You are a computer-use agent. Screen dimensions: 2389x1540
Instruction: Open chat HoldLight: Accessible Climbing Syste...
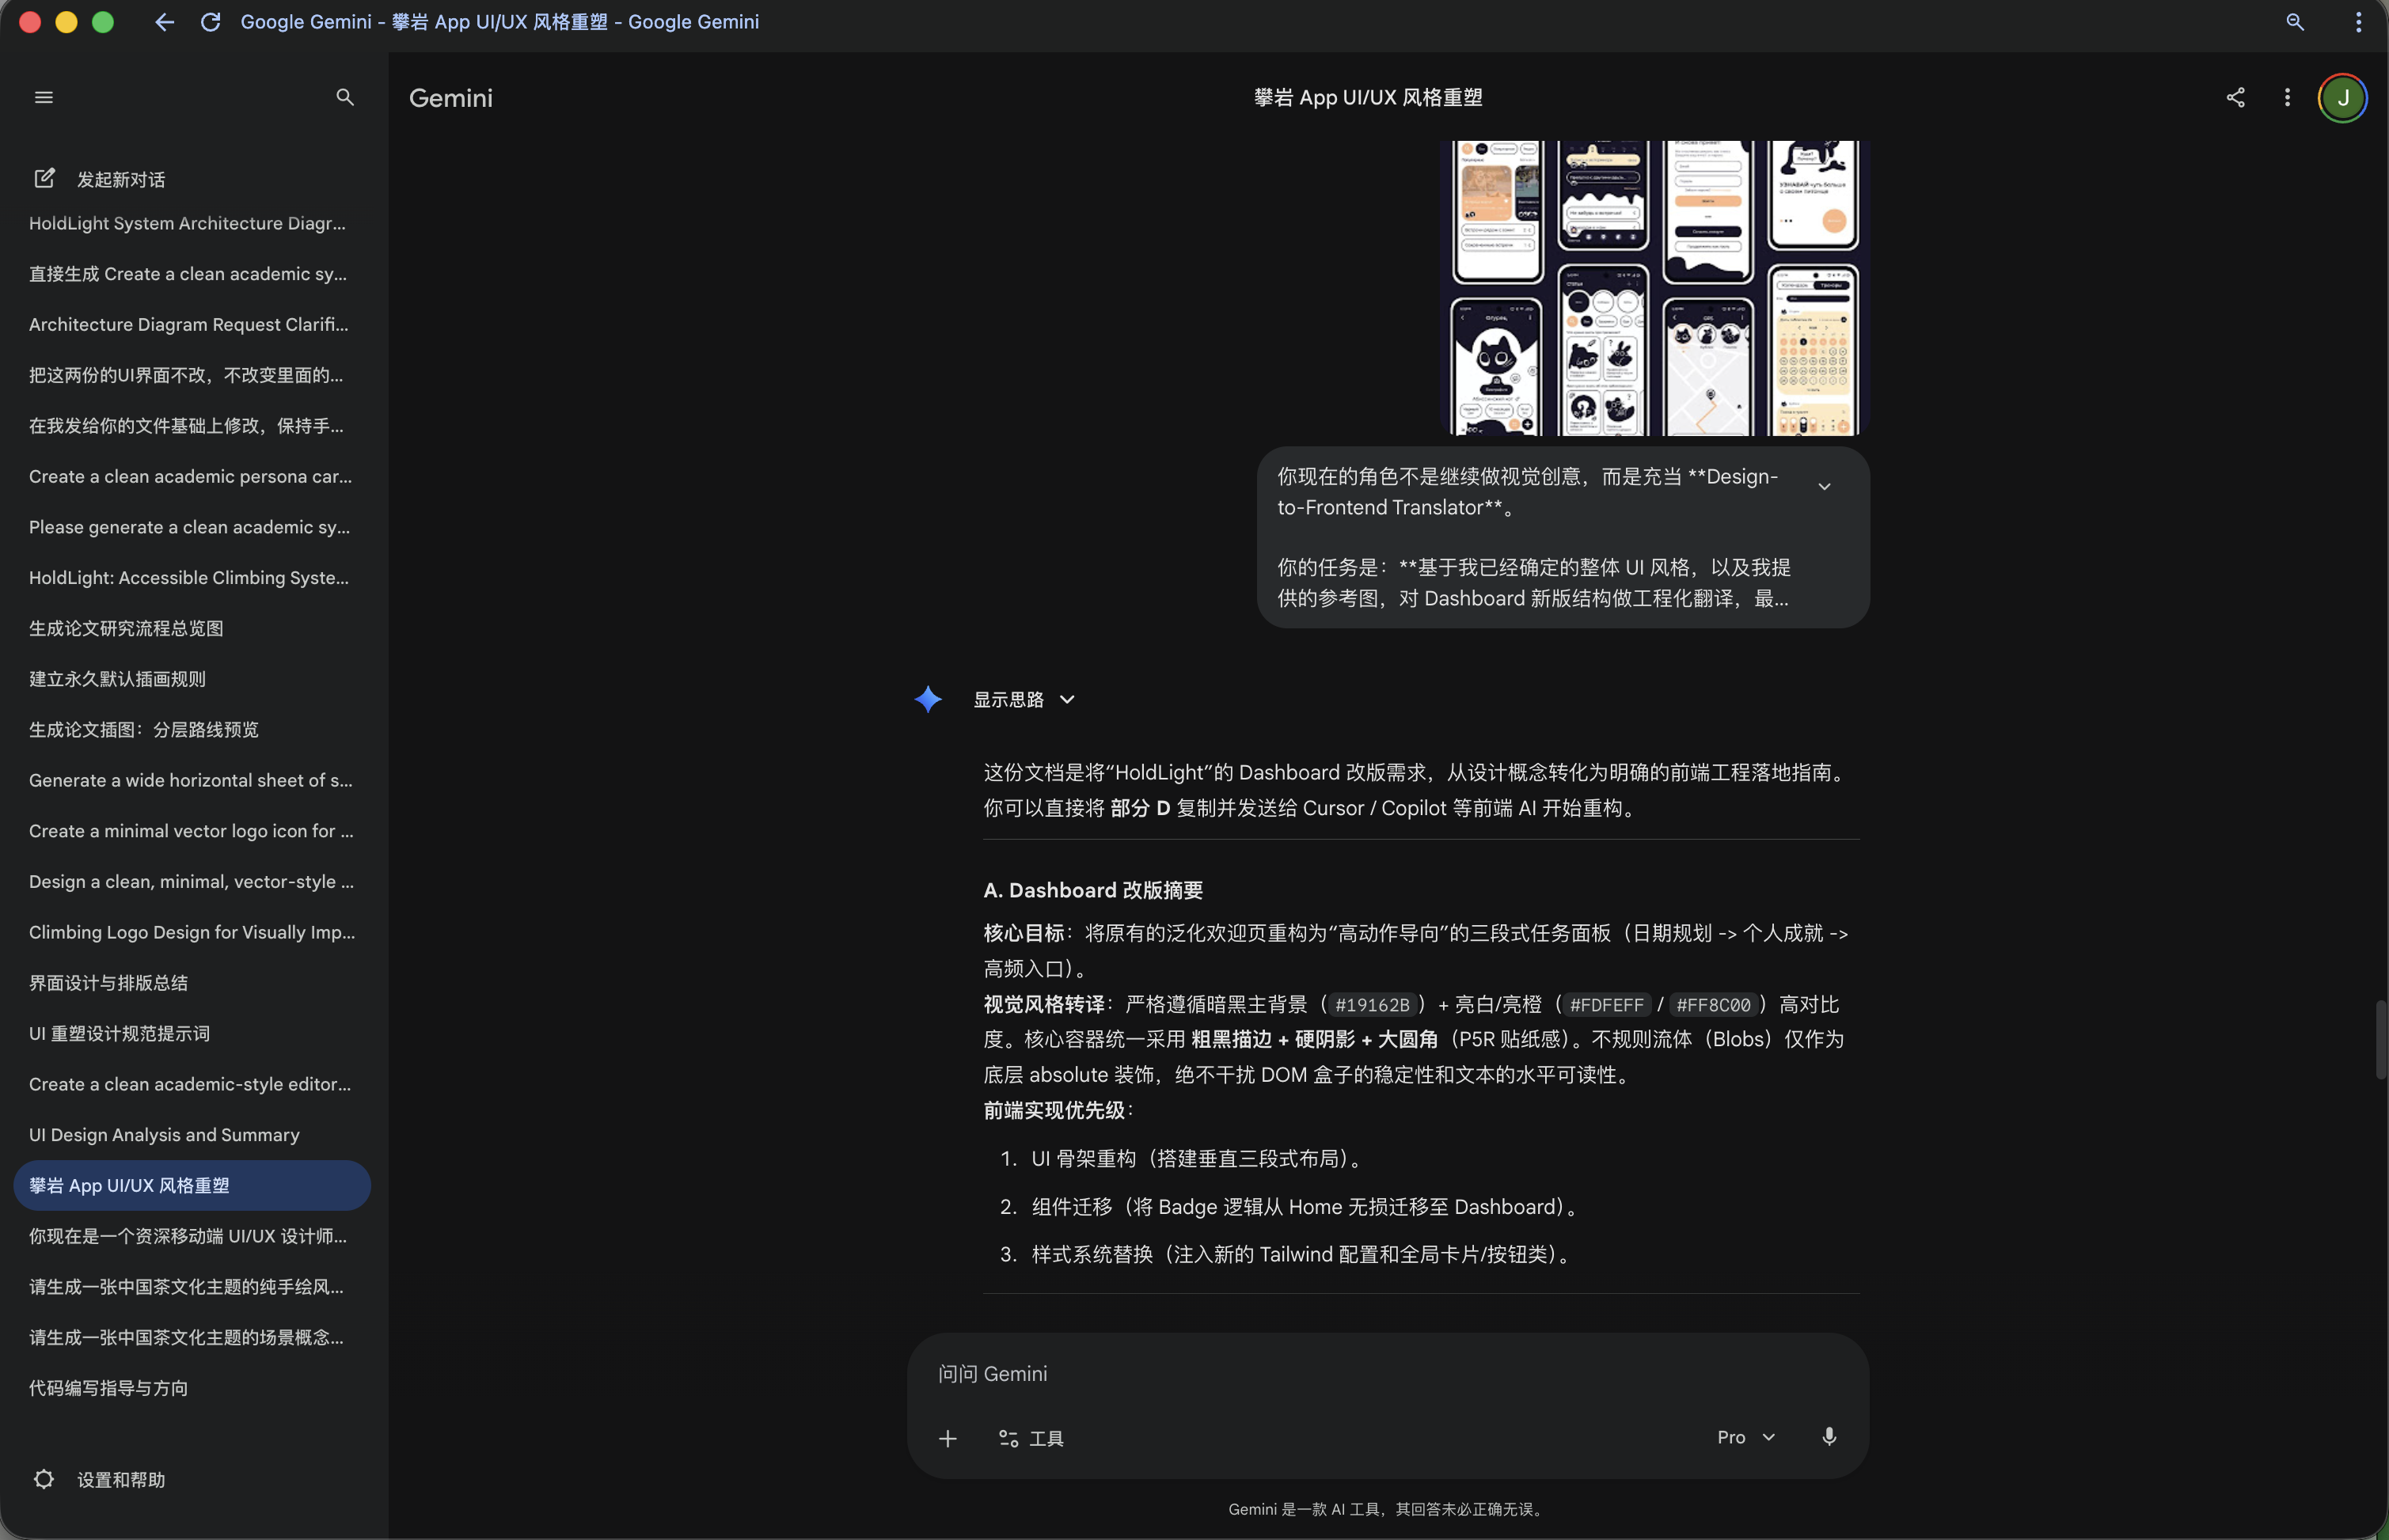coord(191,578)
